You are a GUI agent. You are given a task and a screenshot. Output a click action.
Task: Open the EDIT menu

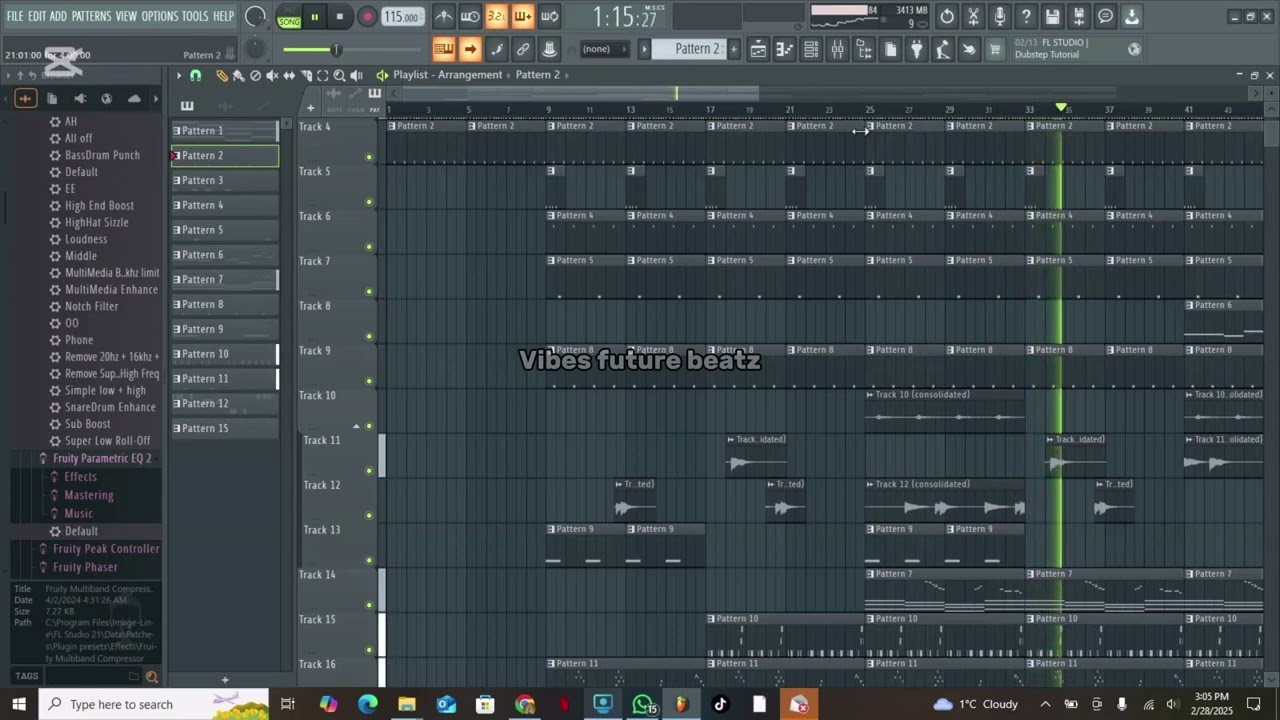pyautogui.click(x=37, y=16)
